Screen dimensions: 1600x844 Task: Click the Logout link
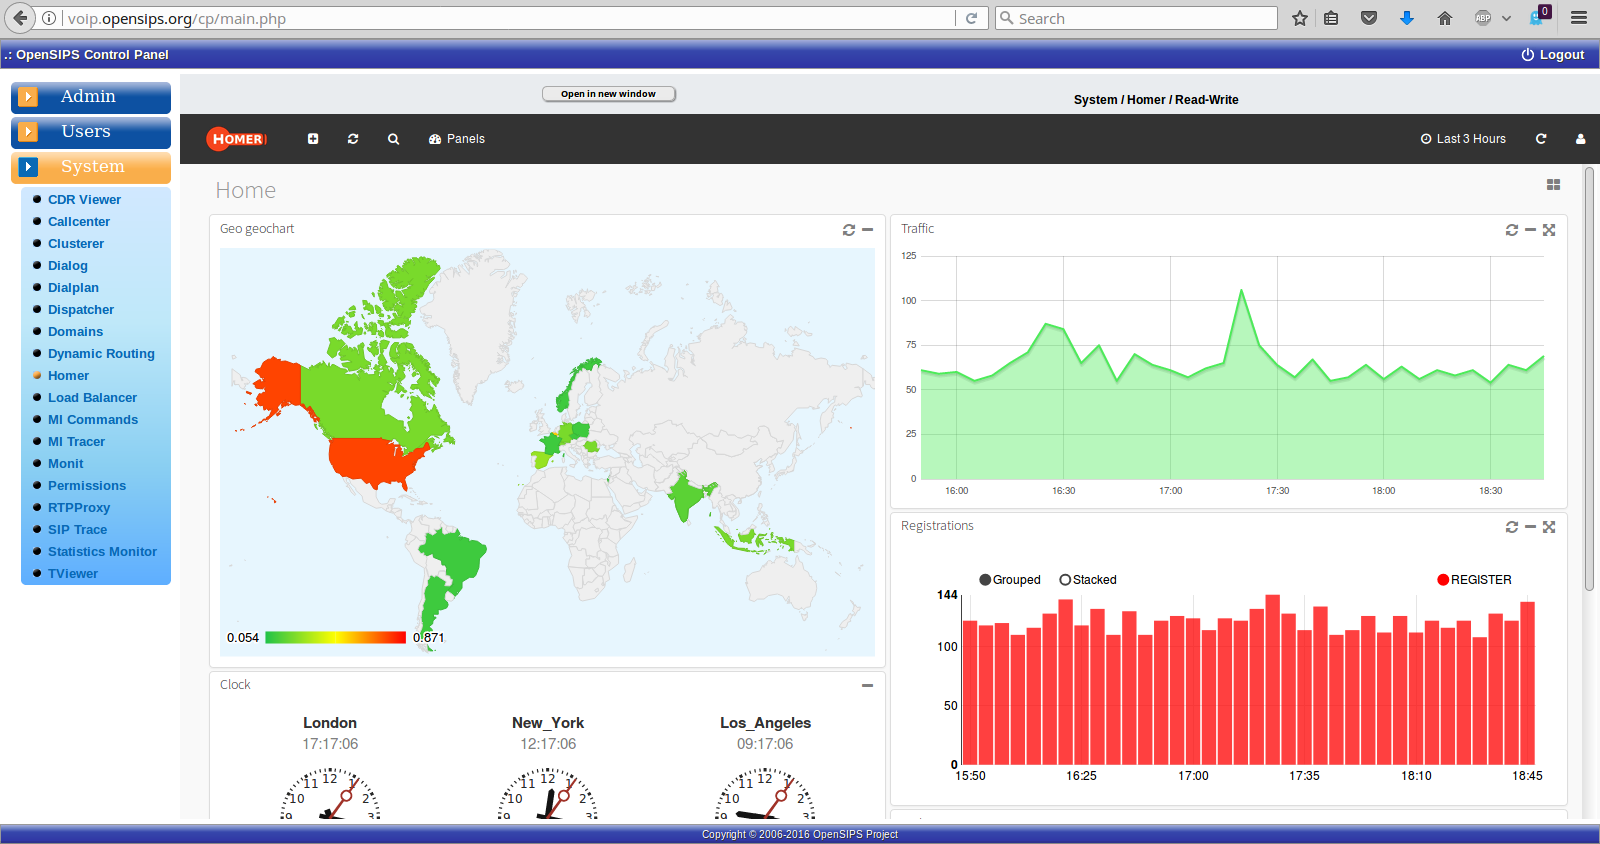point(1553,55)
